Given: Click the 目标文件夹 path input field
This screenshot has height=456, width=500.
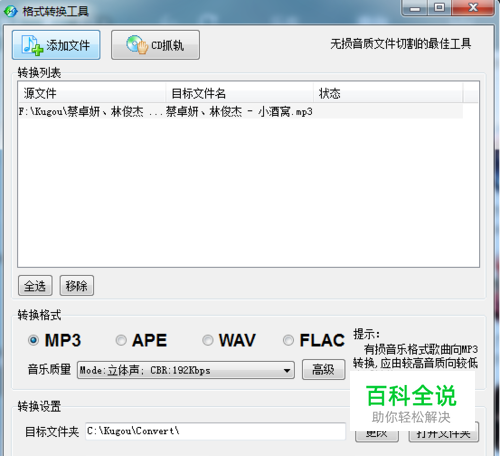Looking at the screenshot, I should point(215,431).
